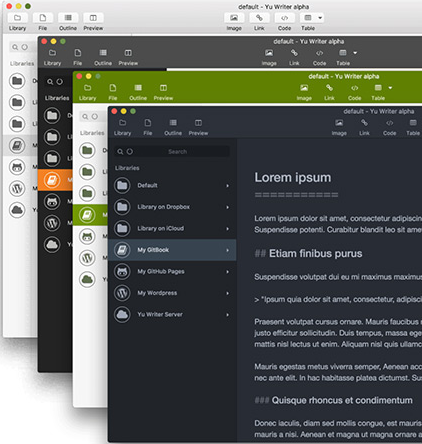Select the Library on iCloud item
422x444 pixels.
(x=172, y=228)
